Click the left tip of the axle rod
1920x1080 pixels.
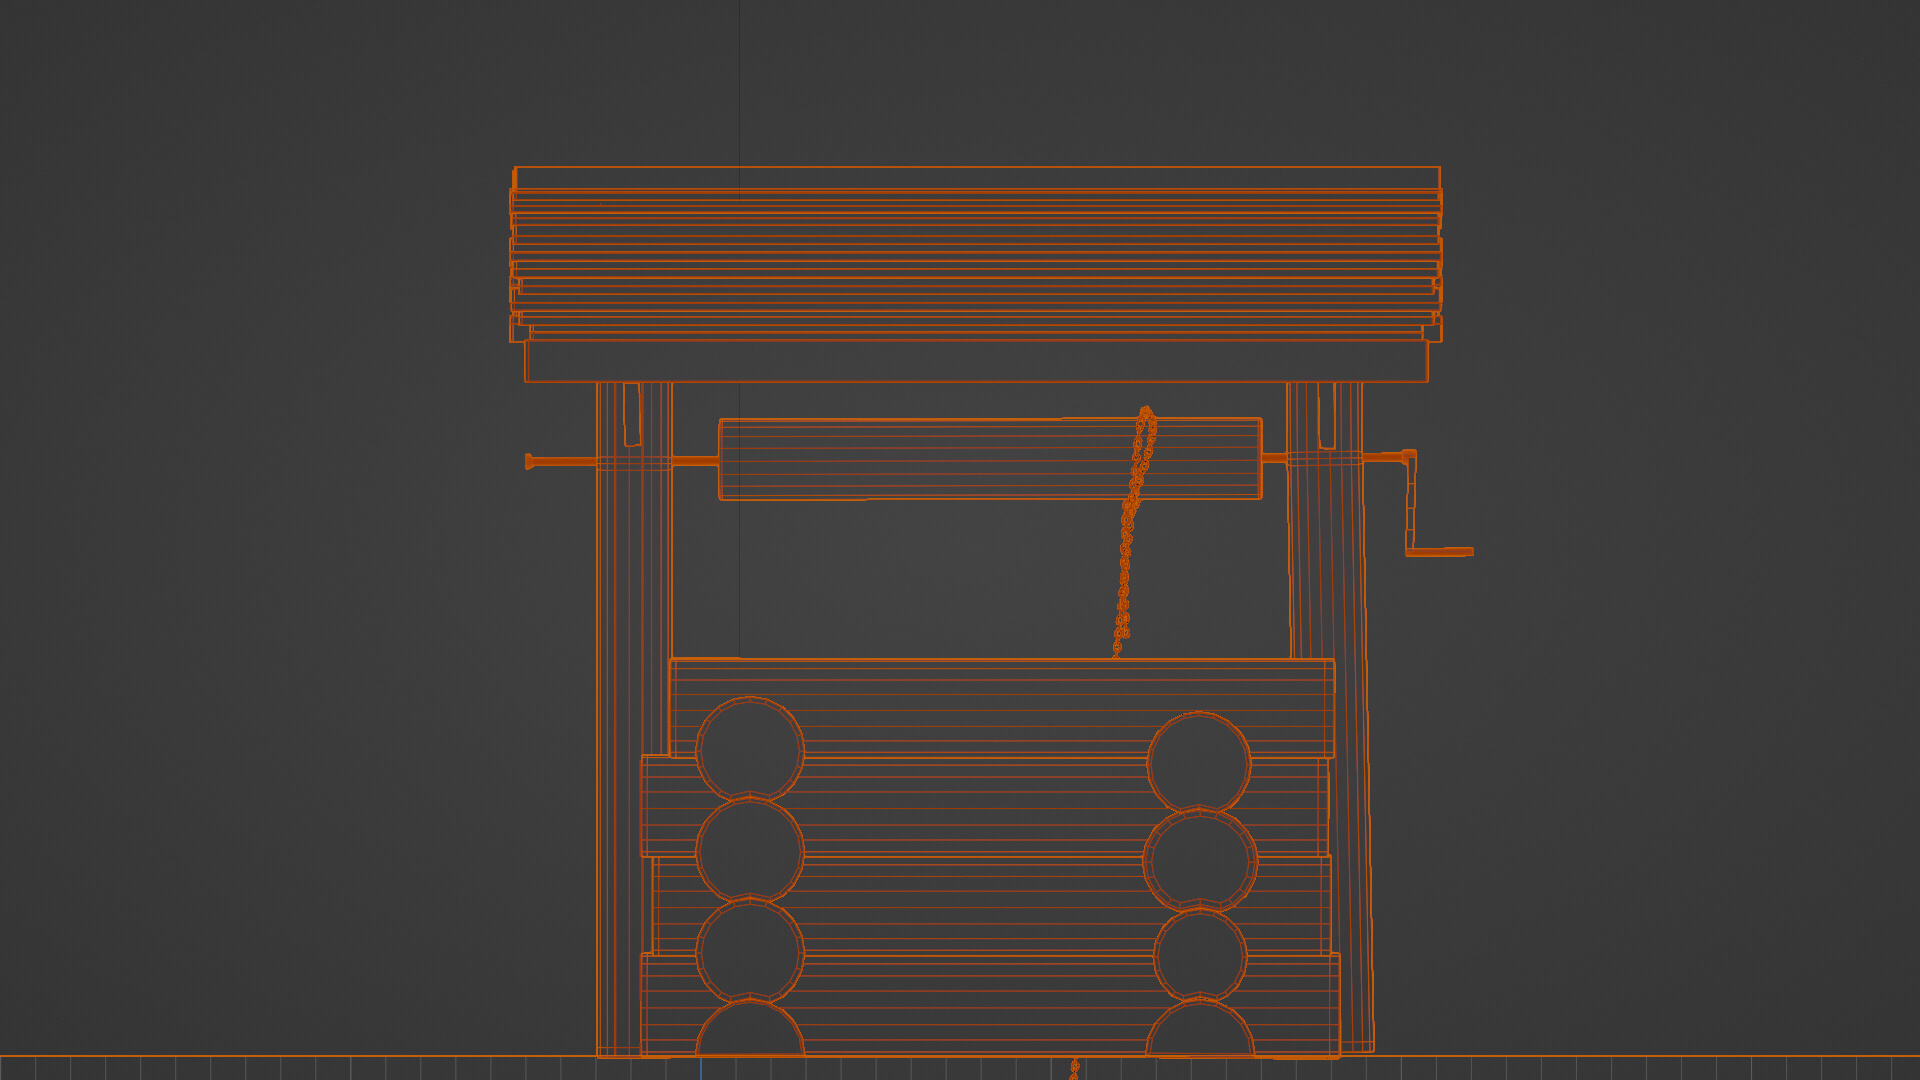pos(530,461)
